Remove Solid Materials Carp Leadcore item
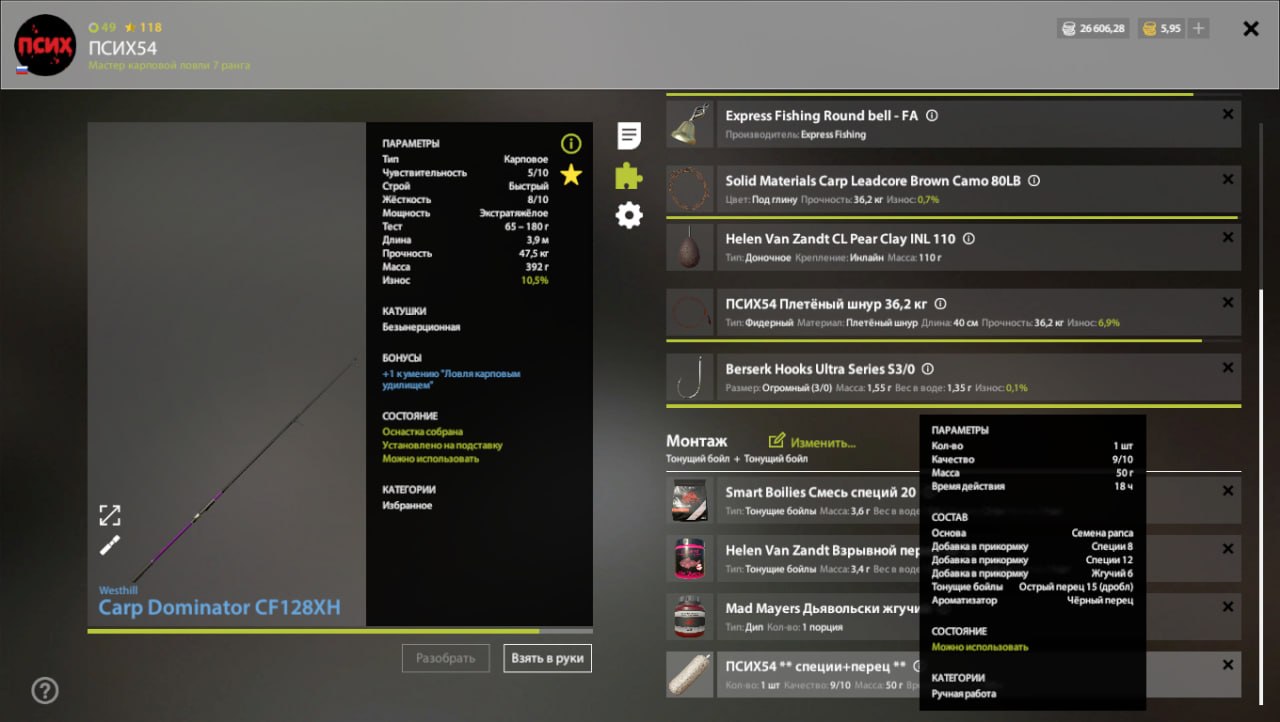Image resolution: width=1280 pixels, height=722 pixels. pos(1228,180)
